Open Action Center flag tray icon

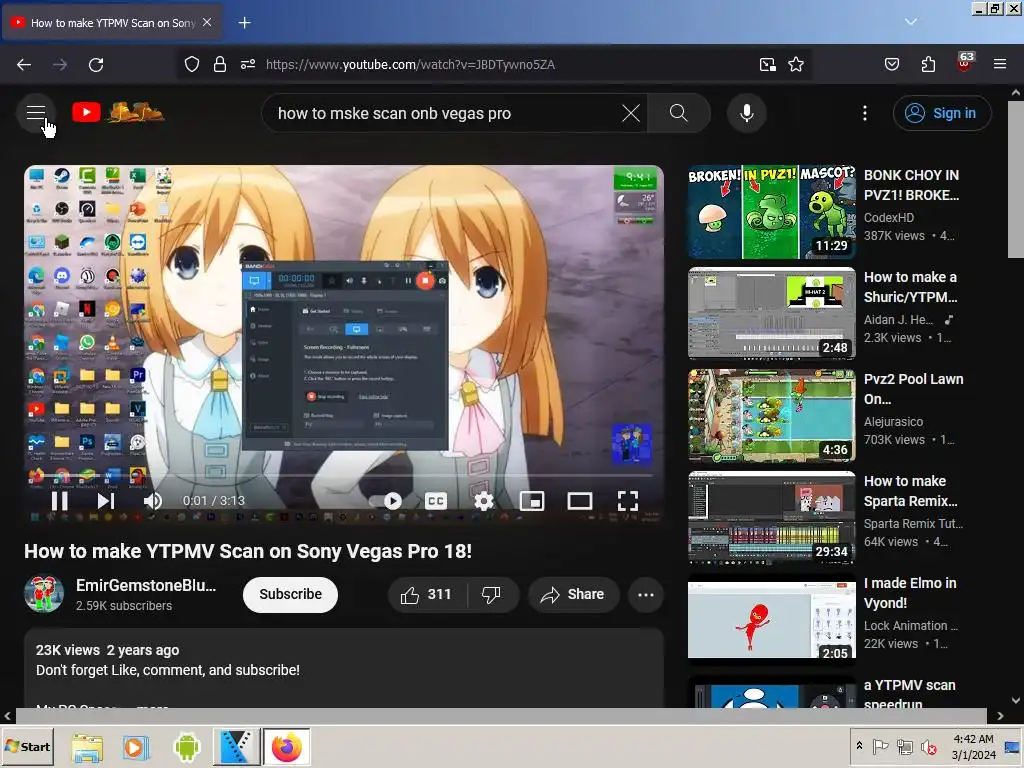pyautogui.click(x=880, y=746)
